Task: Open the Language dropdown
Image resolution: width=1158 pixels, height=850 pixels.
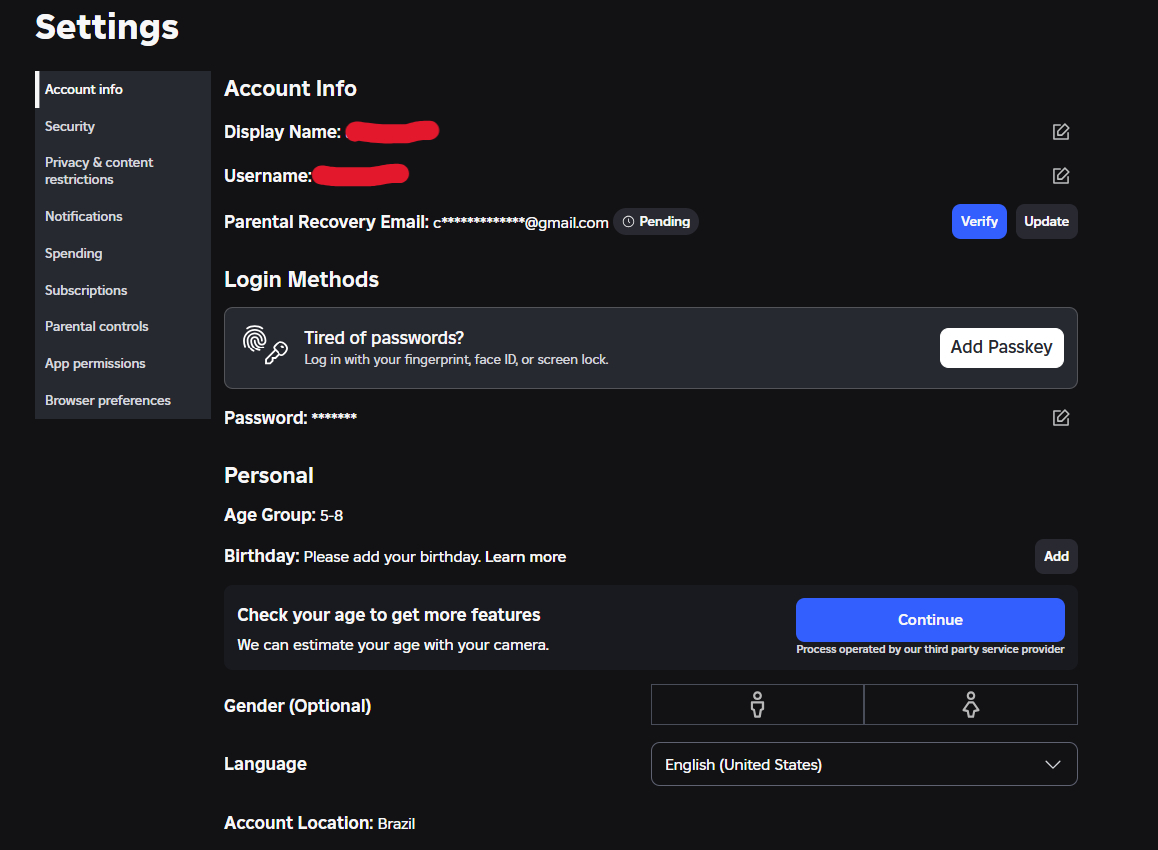Action: click(x=864, y=764)
